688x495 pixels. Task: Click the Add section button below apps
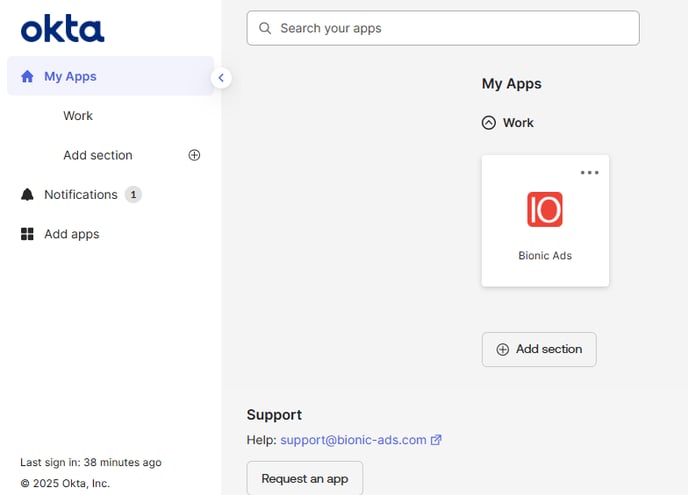(539, 349)
